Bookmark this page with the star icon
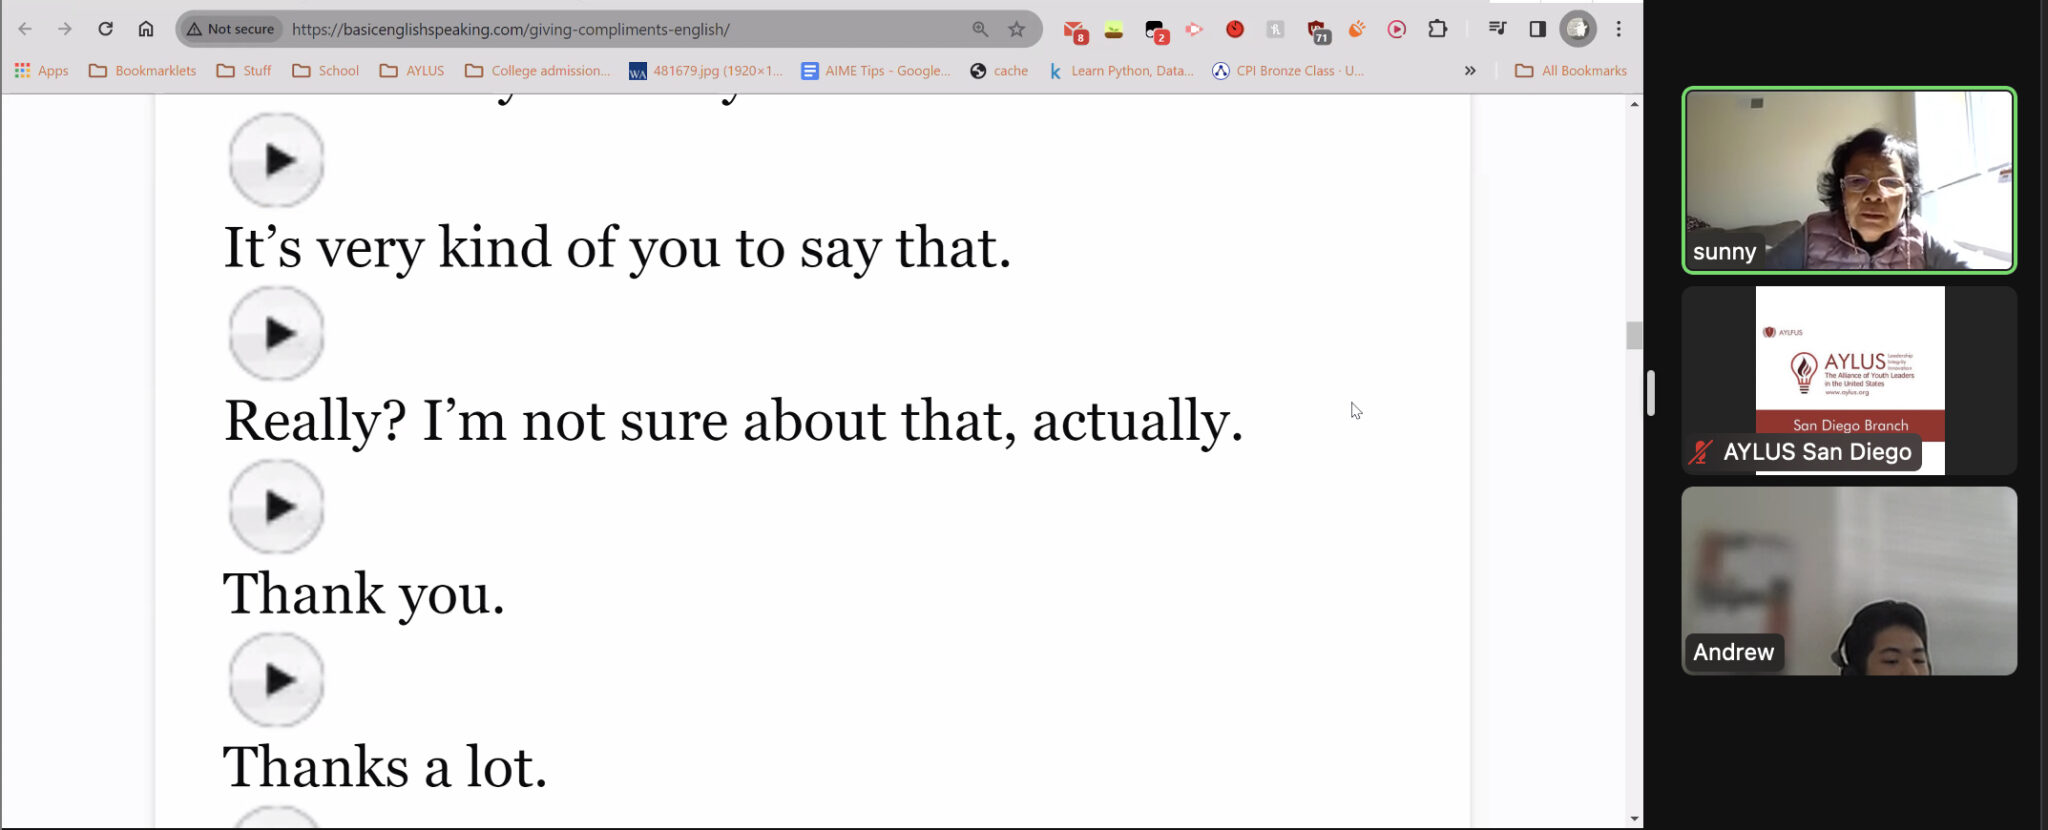Image resolution: width=2048 pixels, height=830 pixels. click(x=1017, y=29)
